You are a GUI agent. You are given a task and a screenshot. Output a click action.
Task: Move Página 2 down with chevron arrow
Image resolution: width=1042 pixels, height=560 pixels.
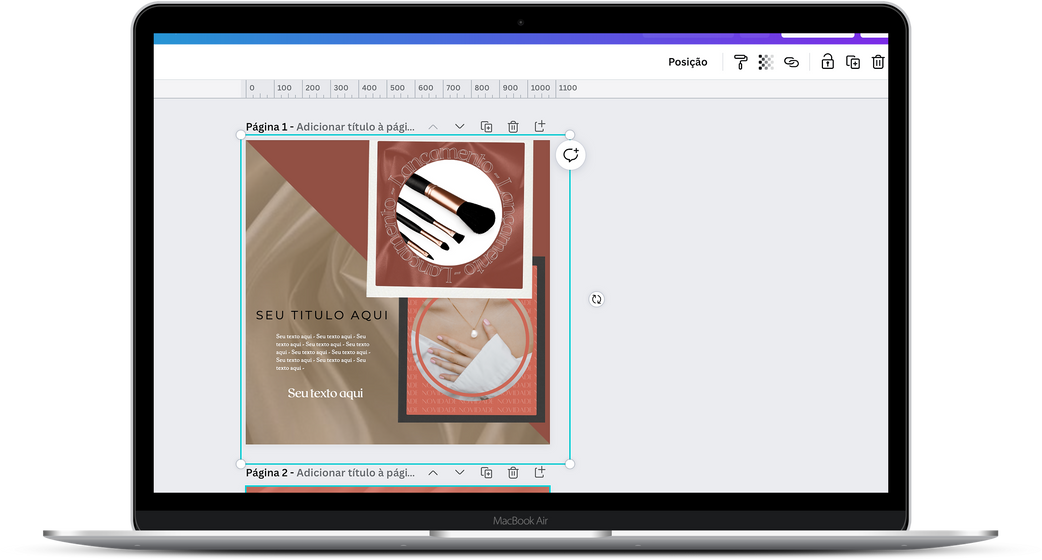460,473
